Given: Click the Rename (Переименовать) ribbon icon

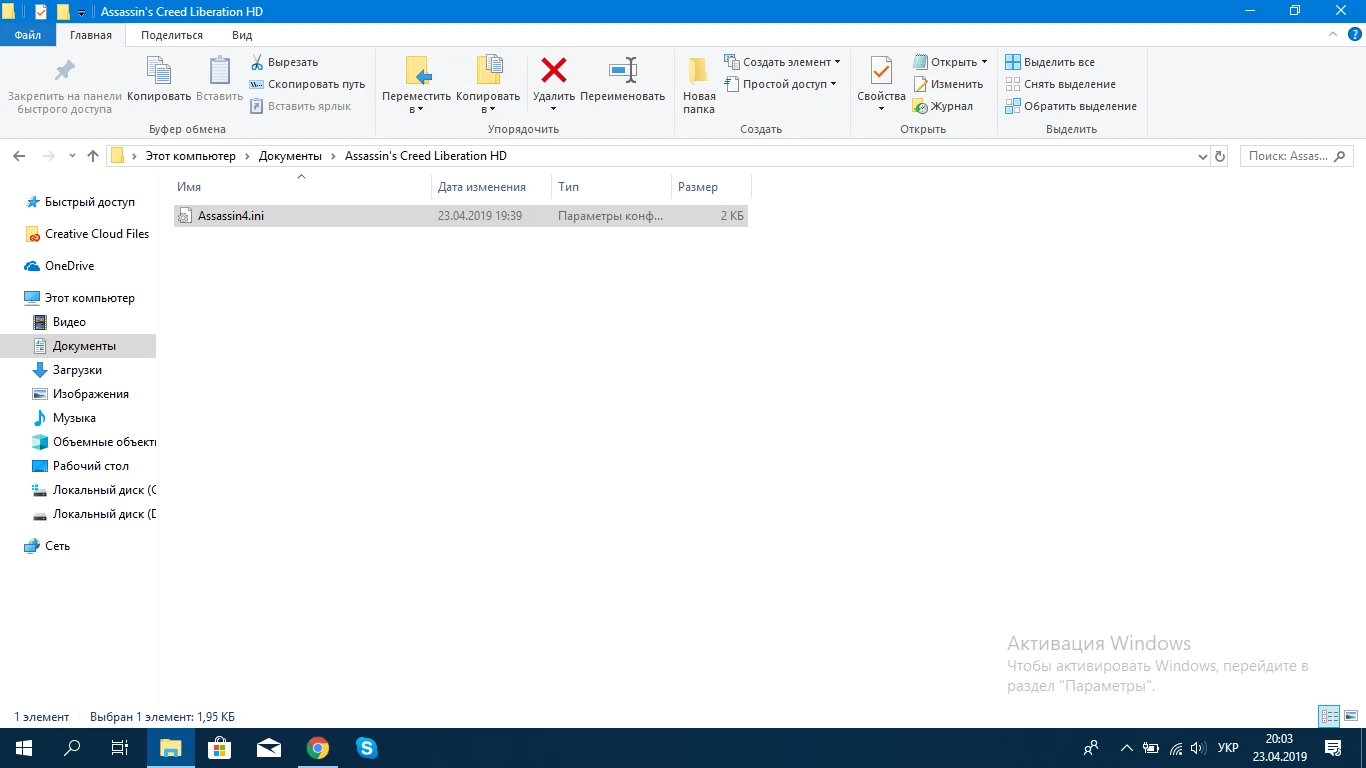Looking at the screenshot, I should click(x=622, y=72).
